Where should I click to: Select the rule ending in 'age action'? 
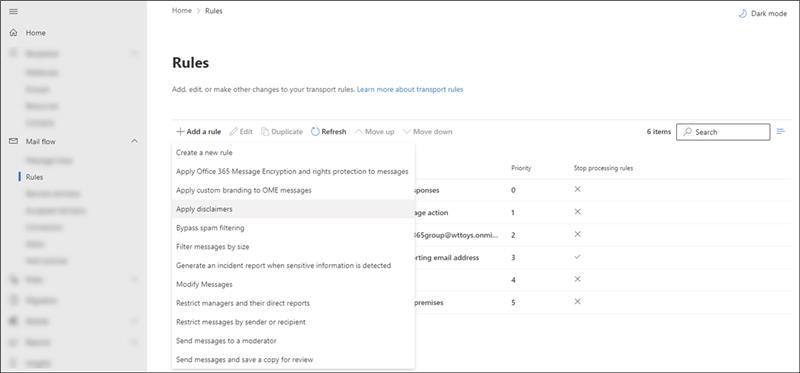[432, 213]
